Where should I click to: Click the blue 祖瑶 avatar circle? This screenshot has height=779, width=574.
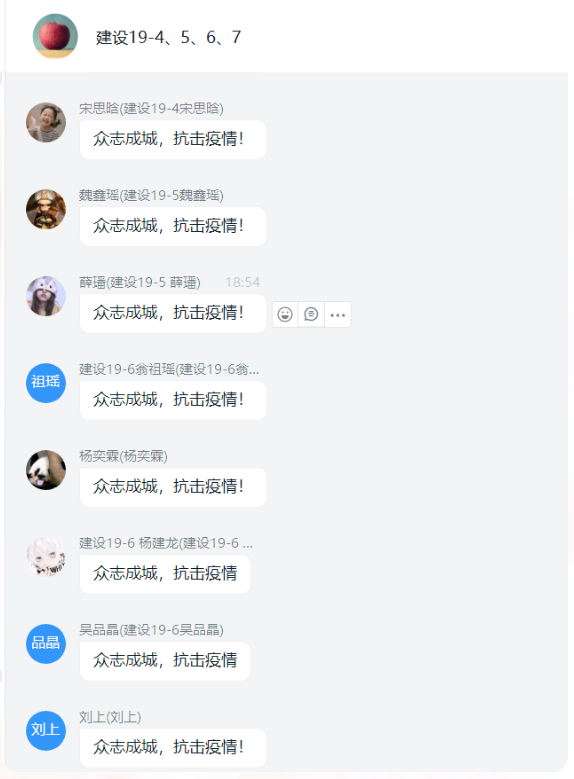pos(46,383)
